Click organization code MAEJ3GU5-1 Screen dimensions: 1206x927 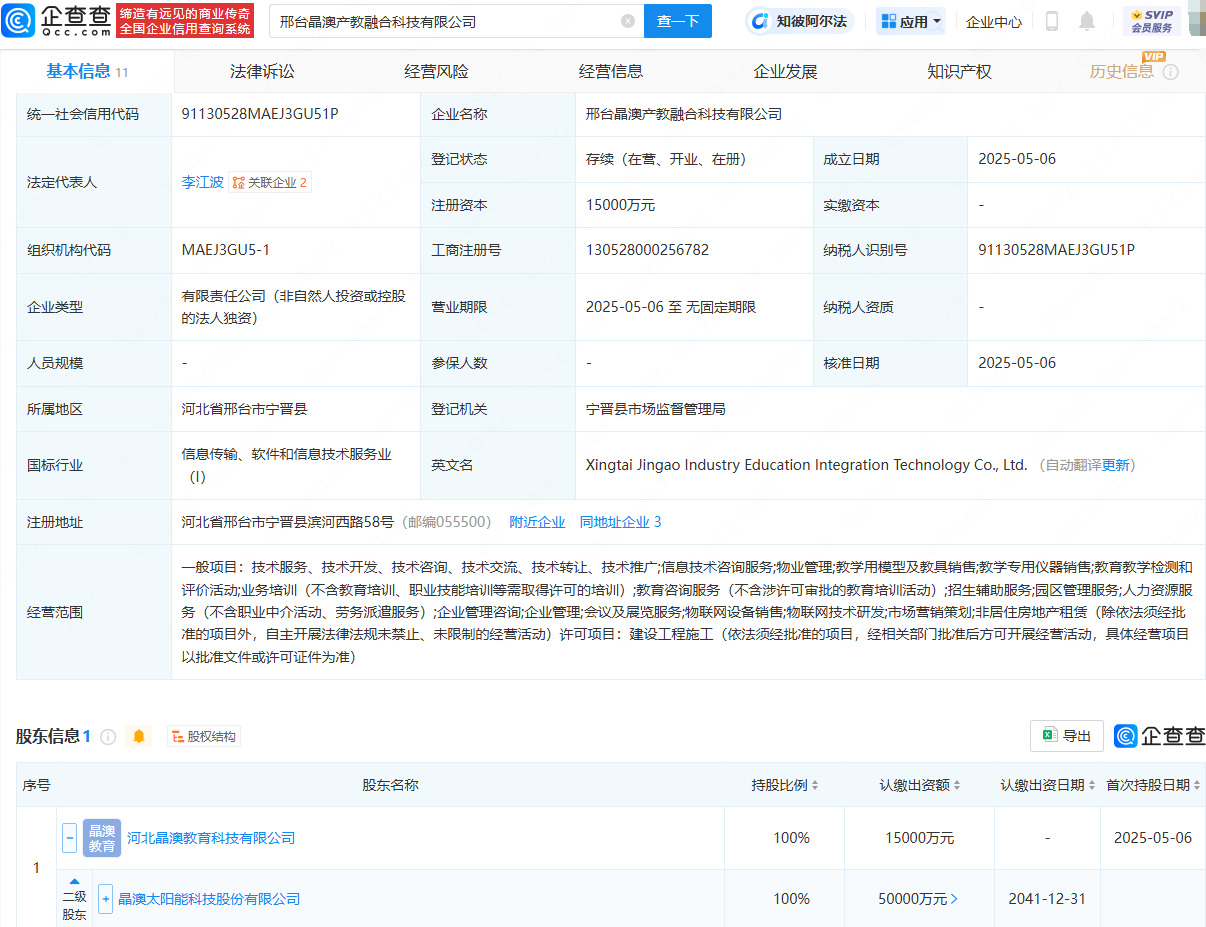click(225, 250)
